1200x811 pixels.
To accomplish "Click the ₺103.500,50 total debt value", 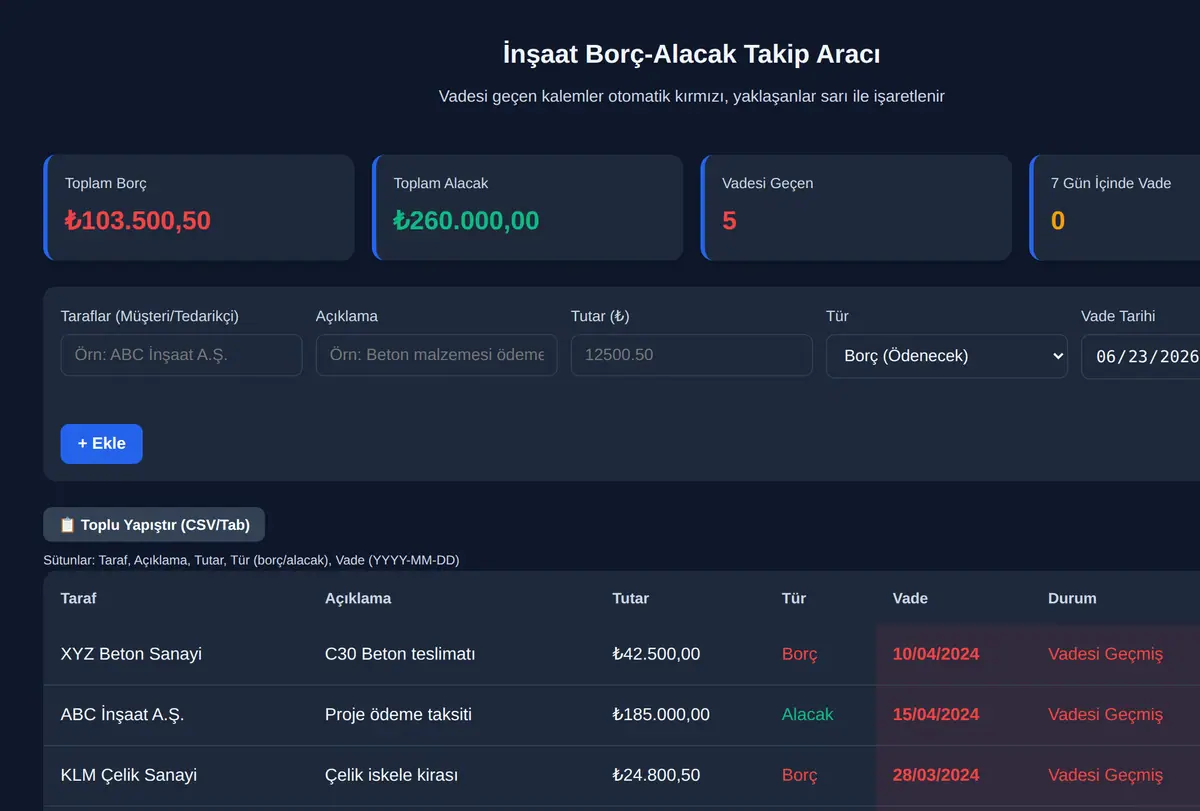I will [x=138, y=220].
